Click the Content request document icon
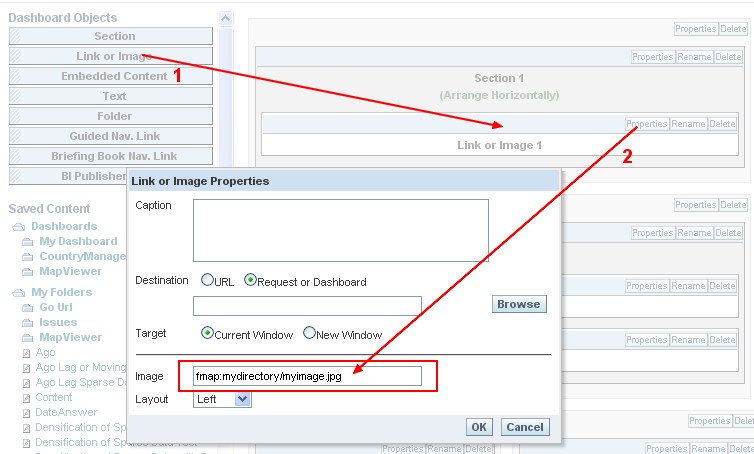 tap(27, 398)
